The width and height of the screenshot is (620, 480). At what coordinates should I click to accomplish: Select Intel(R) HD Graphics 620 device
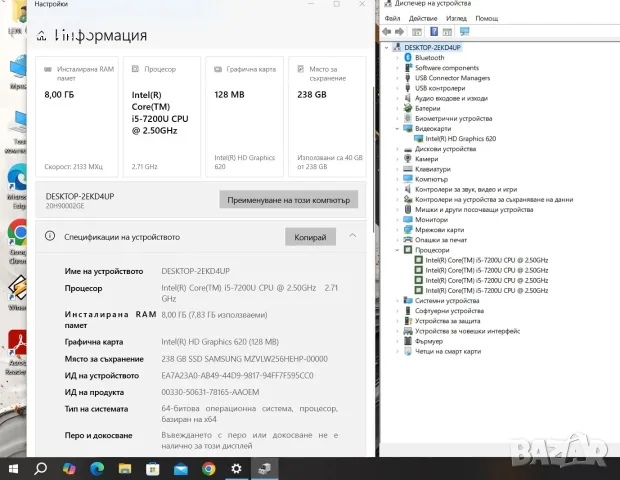(460, 139)
